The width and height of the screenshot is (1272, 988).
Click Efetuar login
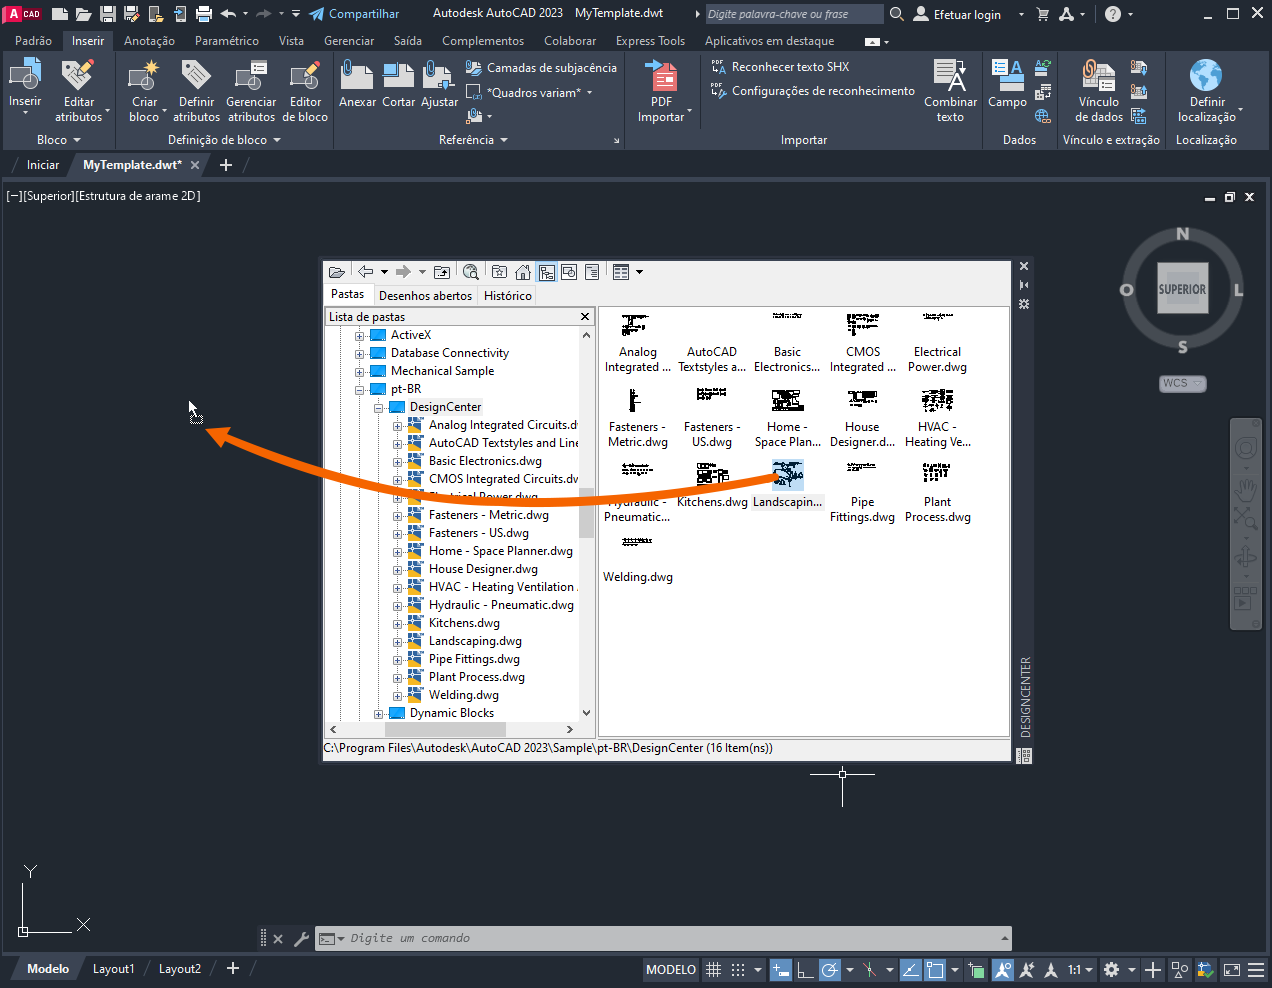[957, 14]
